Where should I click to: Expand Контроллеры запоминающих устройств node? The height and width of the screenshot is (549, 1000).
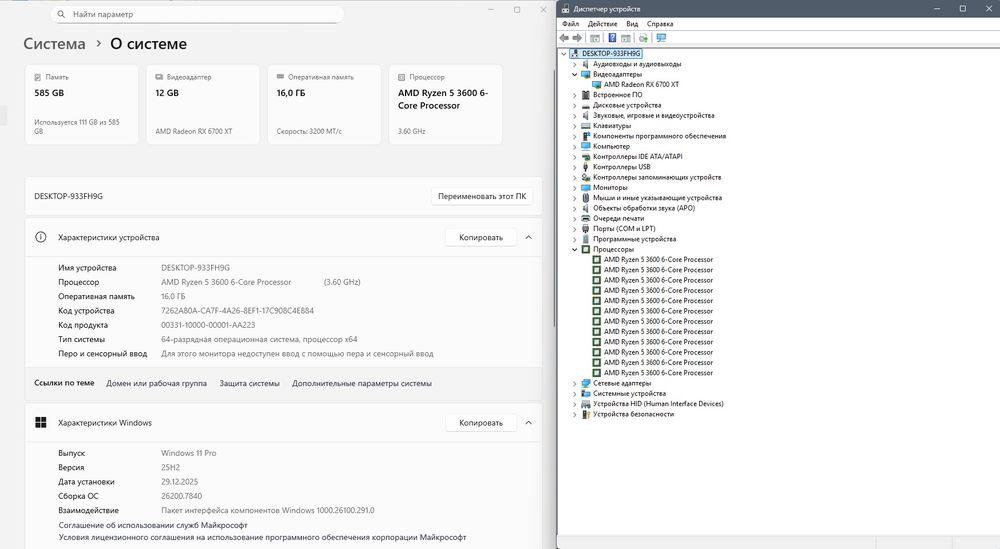575,177
